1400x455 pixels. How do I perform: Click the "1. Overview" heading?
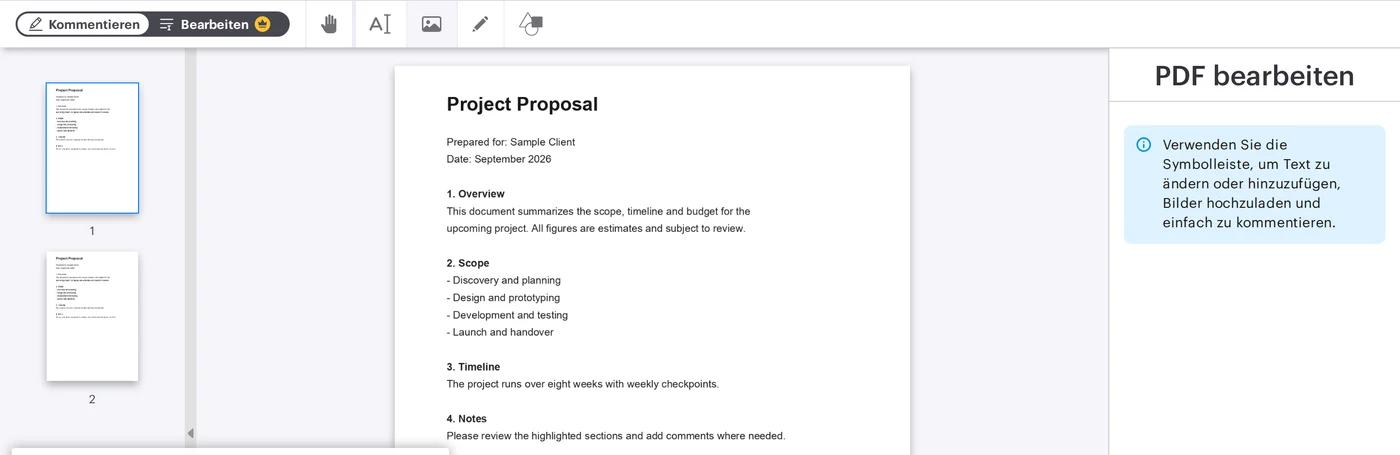point(476,194)
